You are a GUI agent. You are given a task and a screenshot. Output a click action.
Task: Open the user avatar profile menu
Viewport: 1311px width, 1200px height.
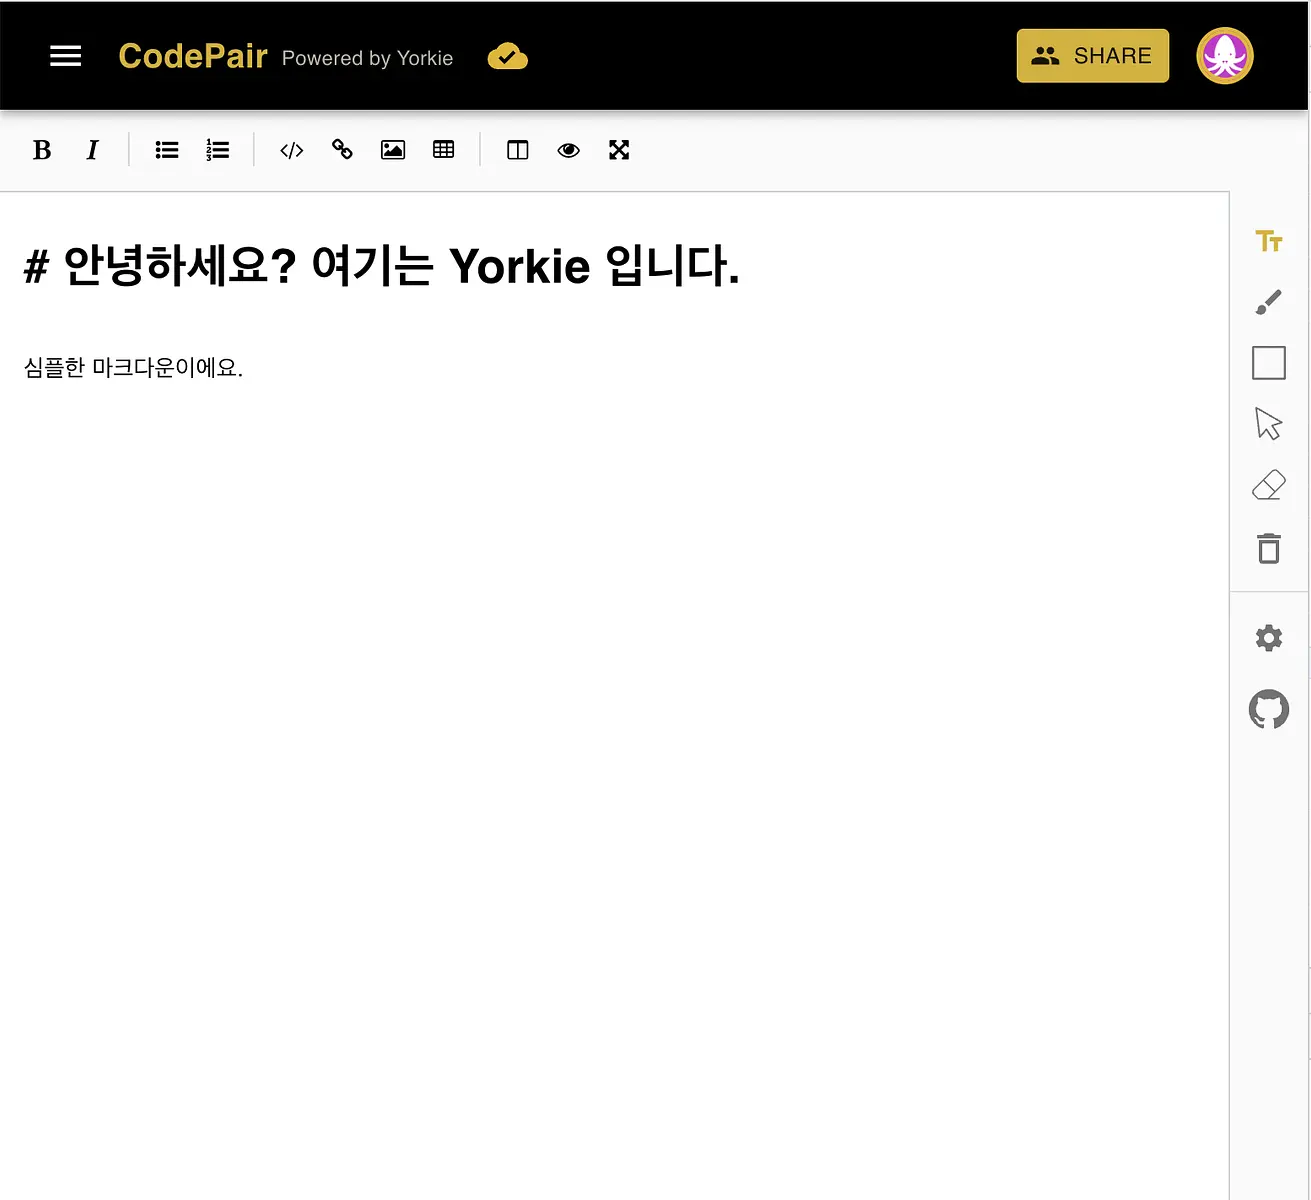pyautogui.click(x=1225, y=56)
